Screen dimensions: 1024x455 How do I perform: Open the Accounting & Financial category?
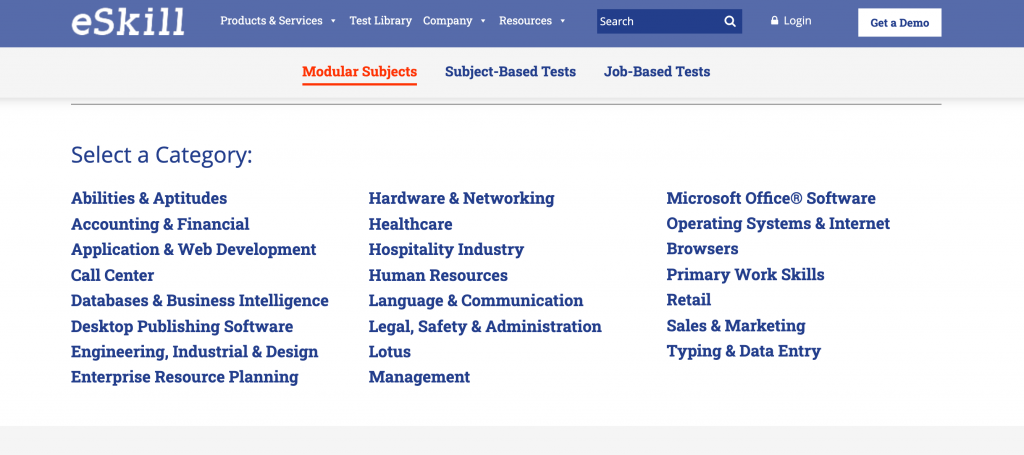click(x=160, y=224)
